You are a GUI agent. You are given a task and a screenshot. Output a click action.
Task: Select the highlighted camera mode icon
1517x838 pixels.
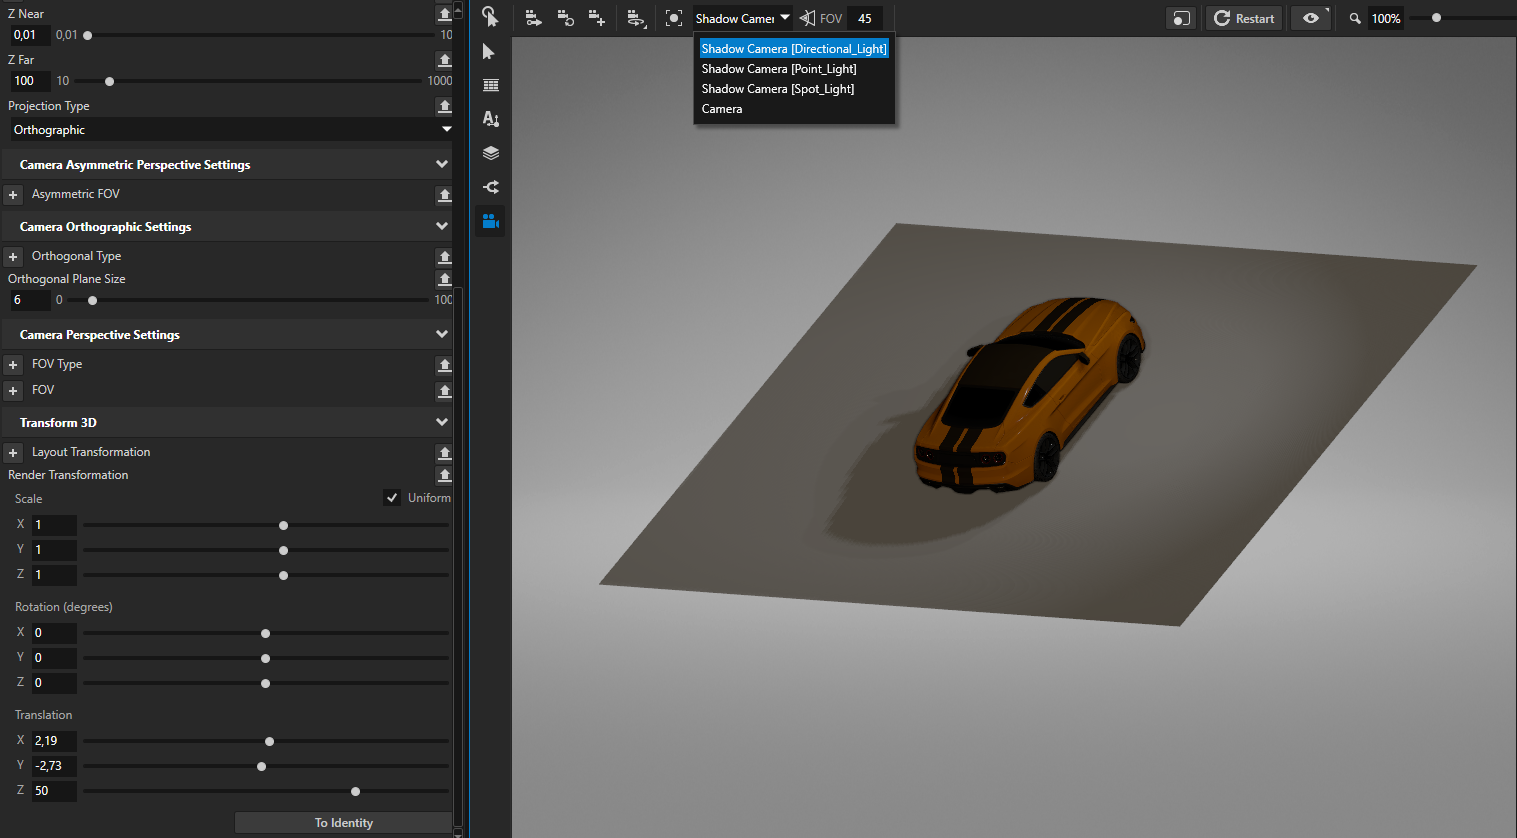pyautogui.click(x=490, y=220)
